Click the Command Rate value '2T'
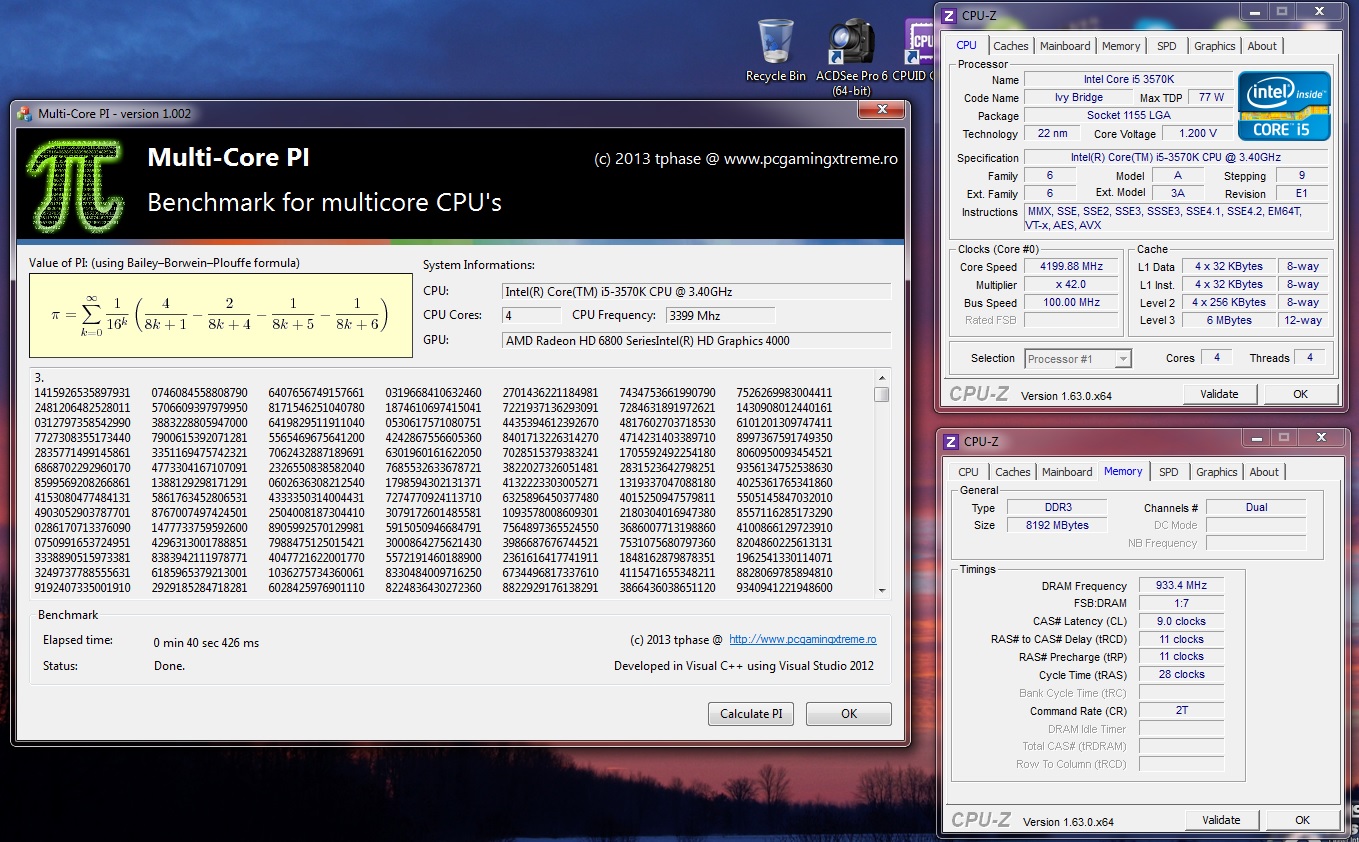Image resolution: width=1359 pixels, height=842 pixels. point(1181,711)
